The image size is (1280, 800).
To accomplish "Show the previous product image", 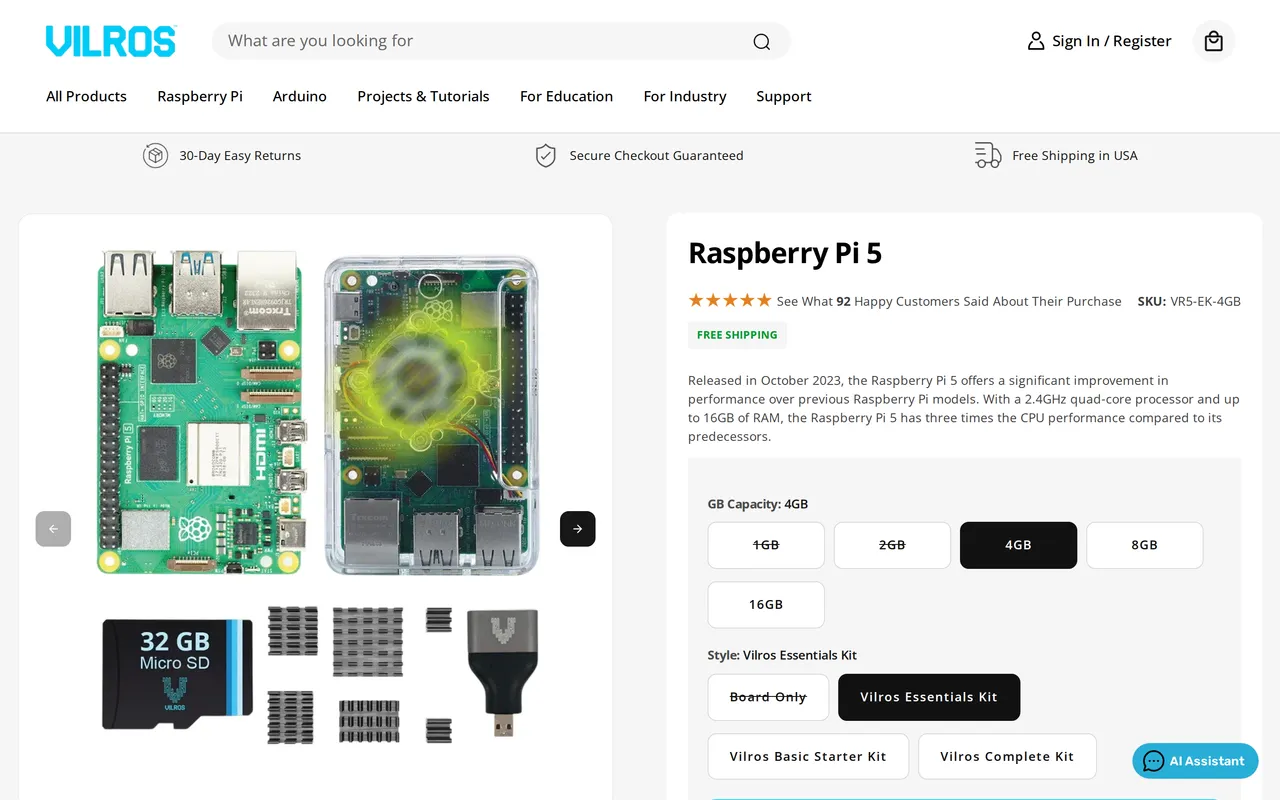I will point(53,529).
